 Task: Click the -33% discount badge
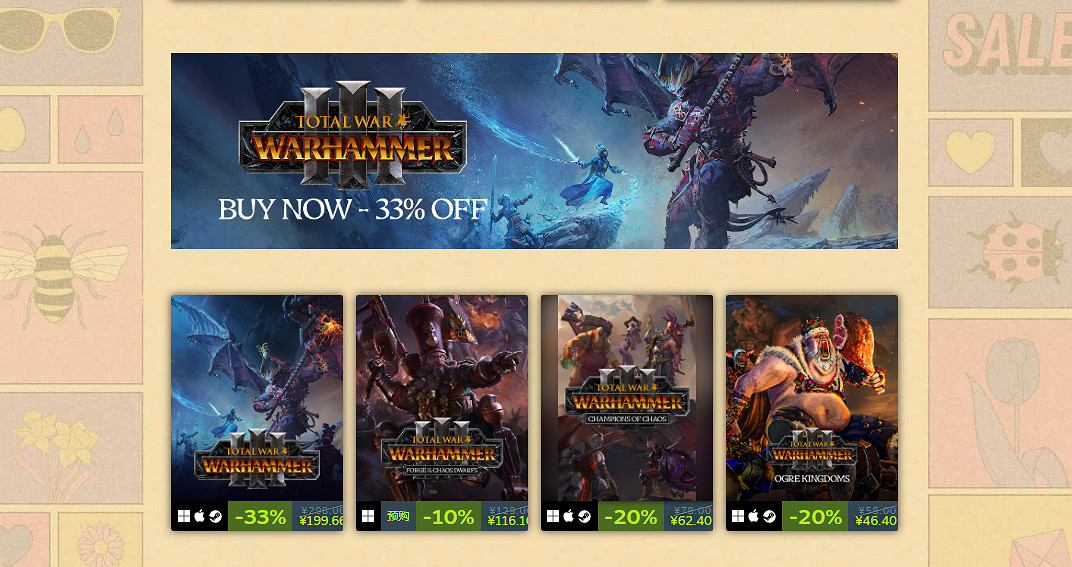pyautogui.click(x=260, y=516)
